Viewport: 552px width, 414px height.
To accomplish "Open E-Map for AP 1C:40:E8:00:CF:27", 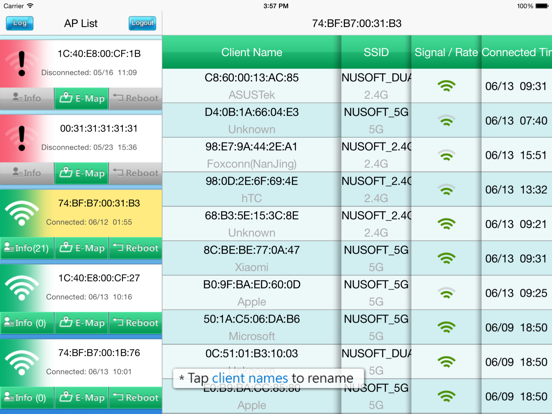I will (82, 323).
